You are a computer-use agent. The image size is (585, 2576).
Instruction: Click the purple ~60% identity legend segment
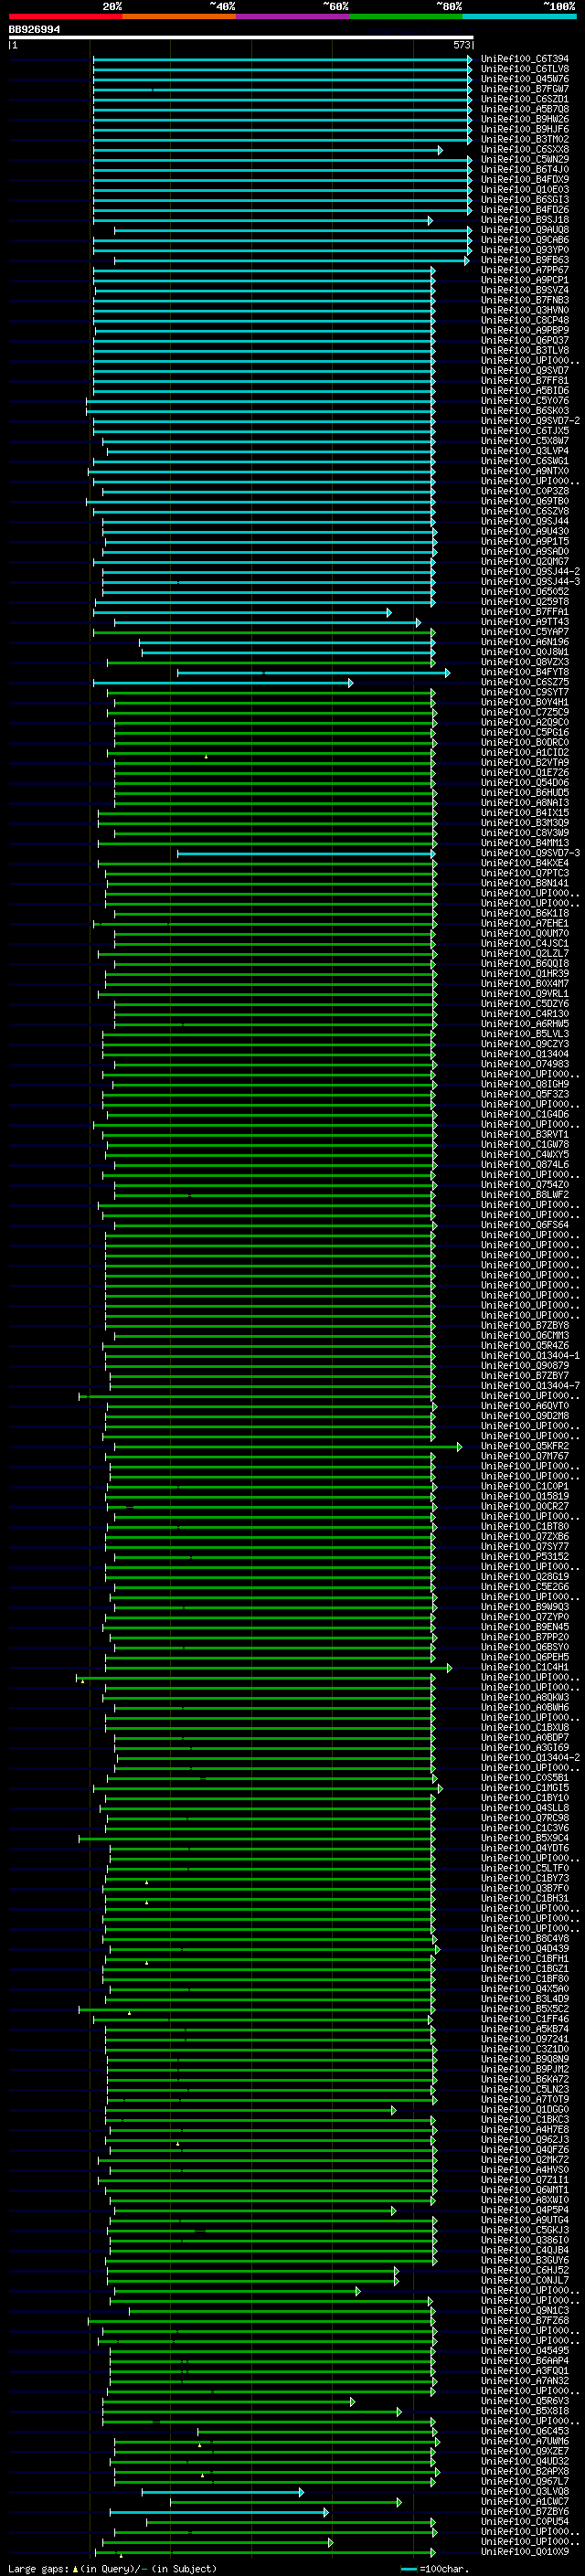pyautogui.click(x=292, y=16)
